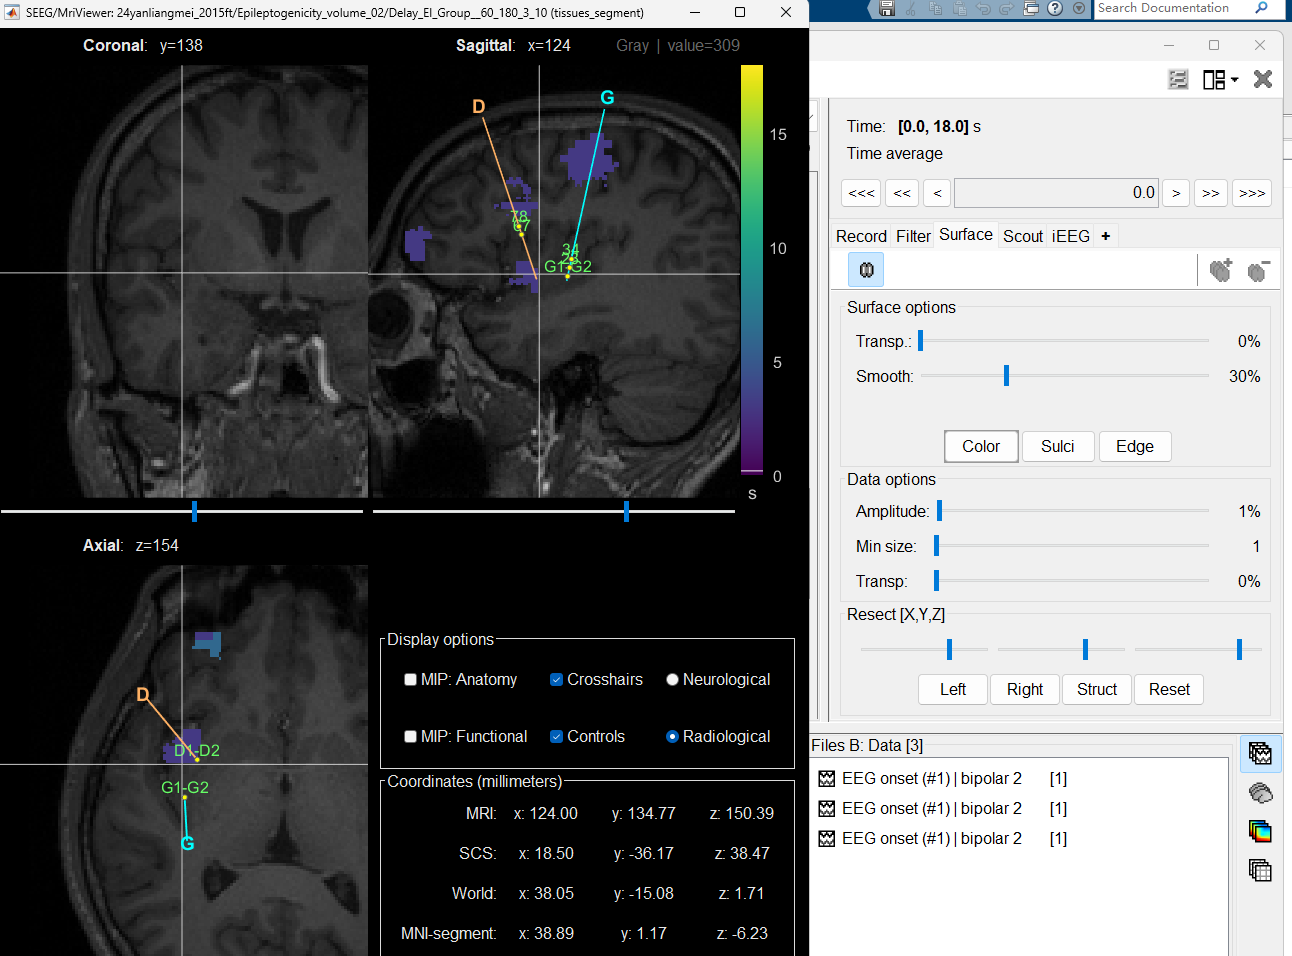Click icon of first EEG onset file row
The height and width of the screenshot is (956, 1292).
point(827,779)
